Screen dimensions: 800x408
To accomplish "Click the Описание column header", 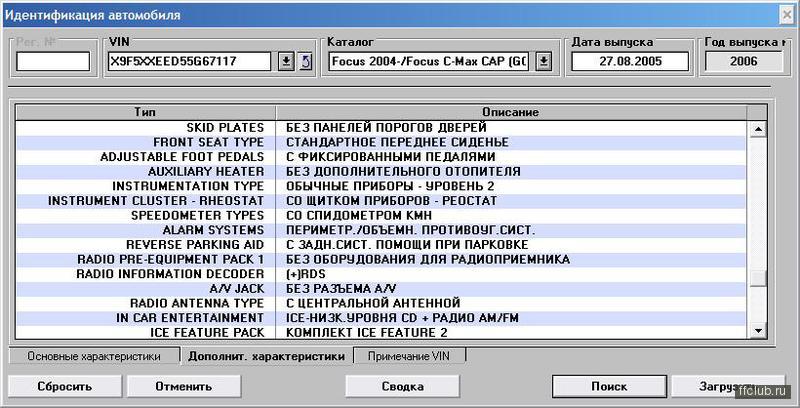I will coord(511,112).
